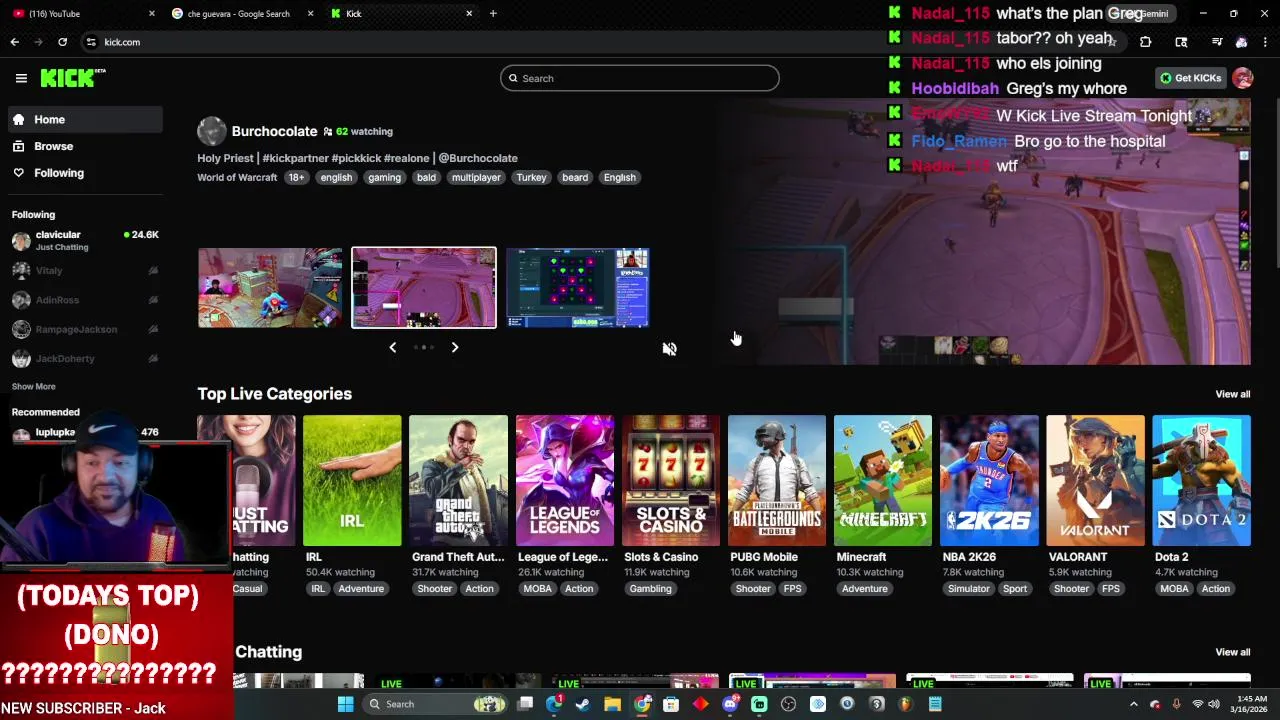Select the gaming stream tag
This screenshot has height=720, width=1280.
tap(384, 177)
